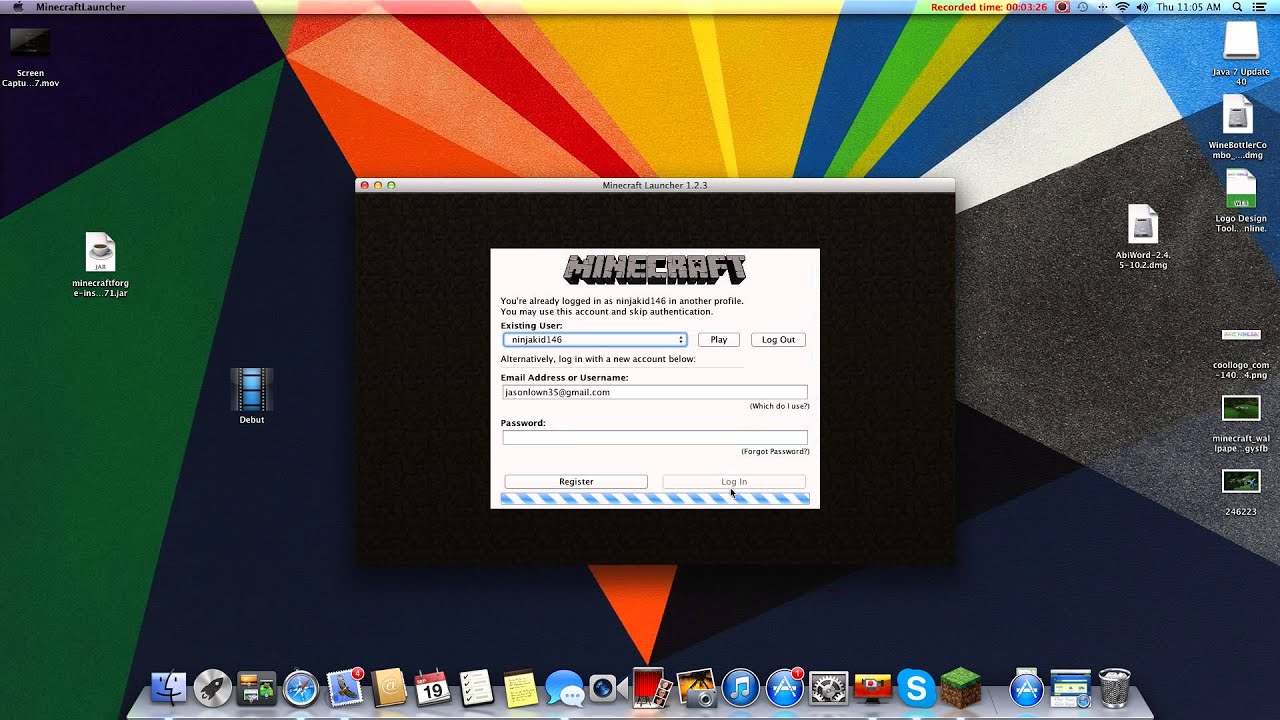Open Skype from the dock
This screenshot has width=1280, height=720.
click(916, 689)
